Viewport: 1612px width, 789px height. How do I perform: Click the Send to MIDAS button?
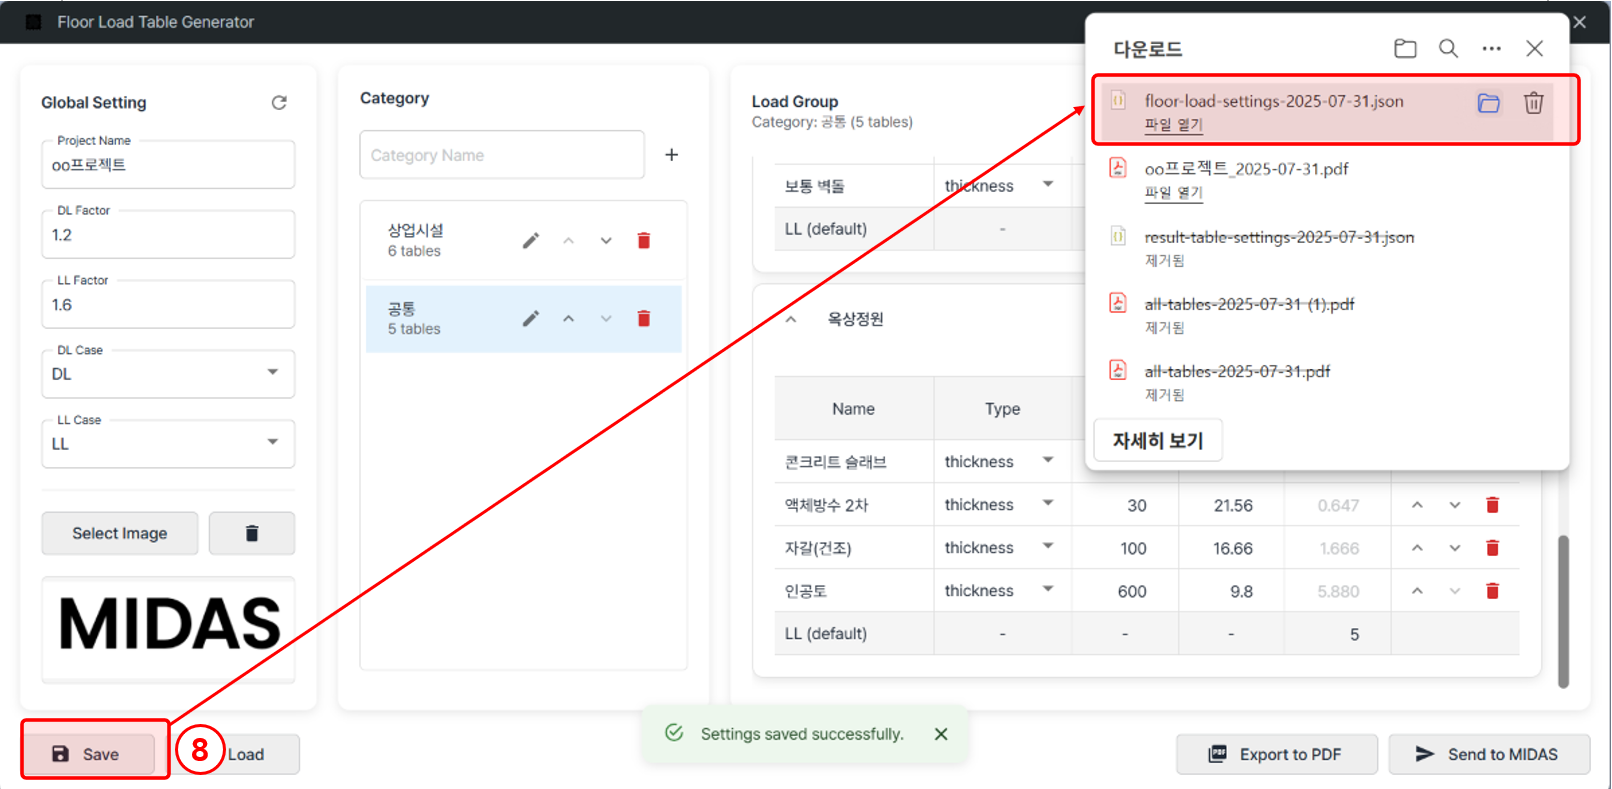(1488, 754)
